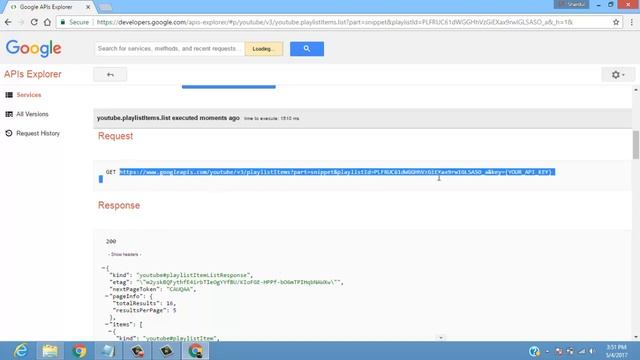Collapse the root JSON response object

click(x=103, y=268)
